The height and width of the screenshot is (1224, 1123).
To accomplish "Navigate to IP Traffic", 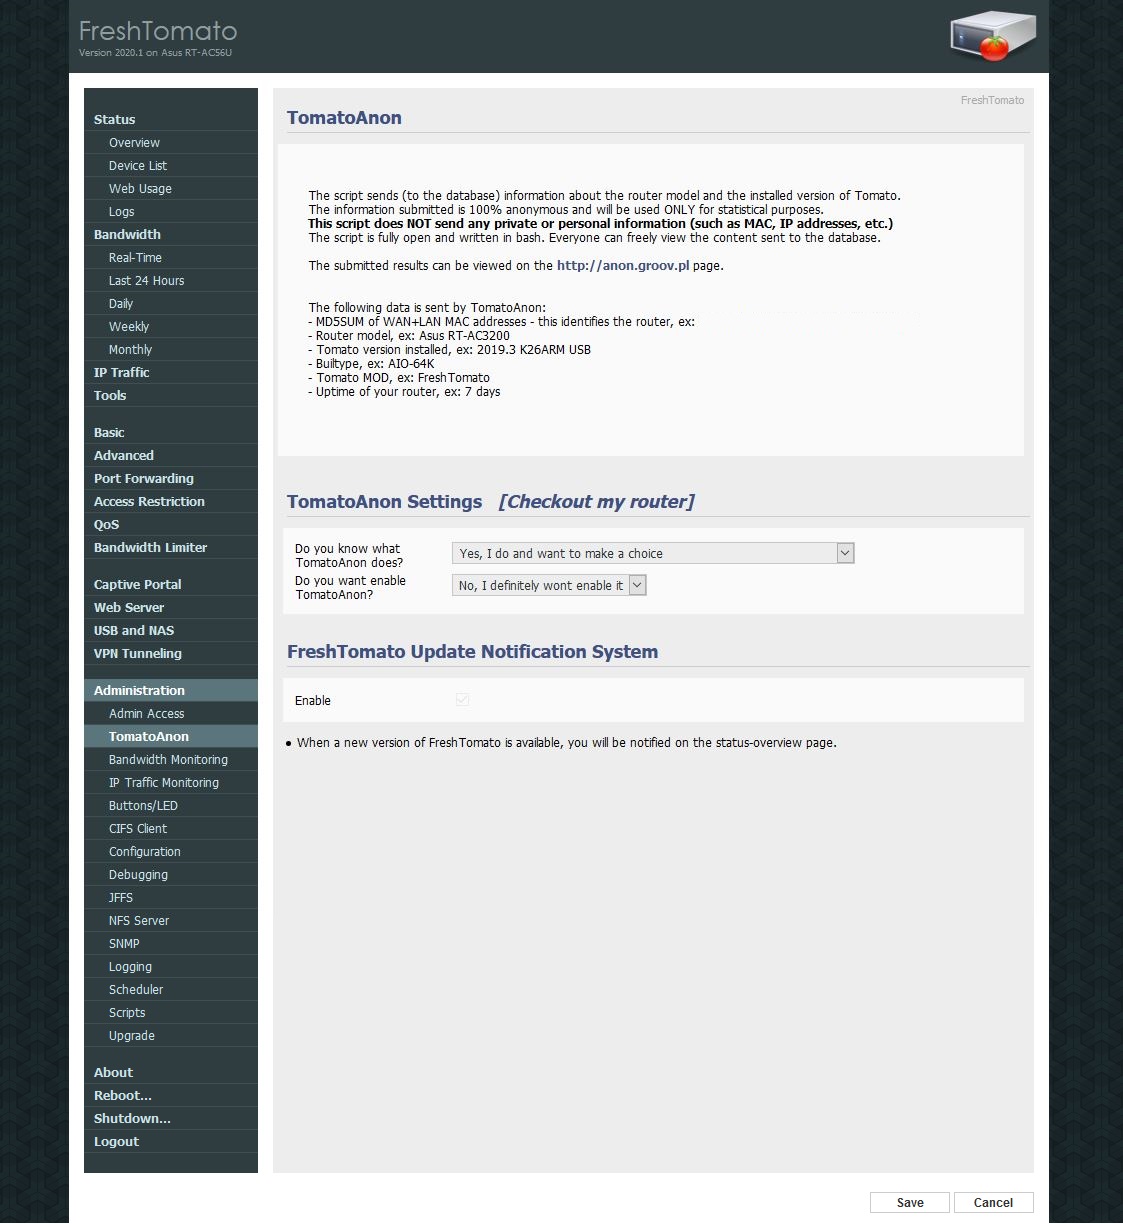I will pos(171,373).
